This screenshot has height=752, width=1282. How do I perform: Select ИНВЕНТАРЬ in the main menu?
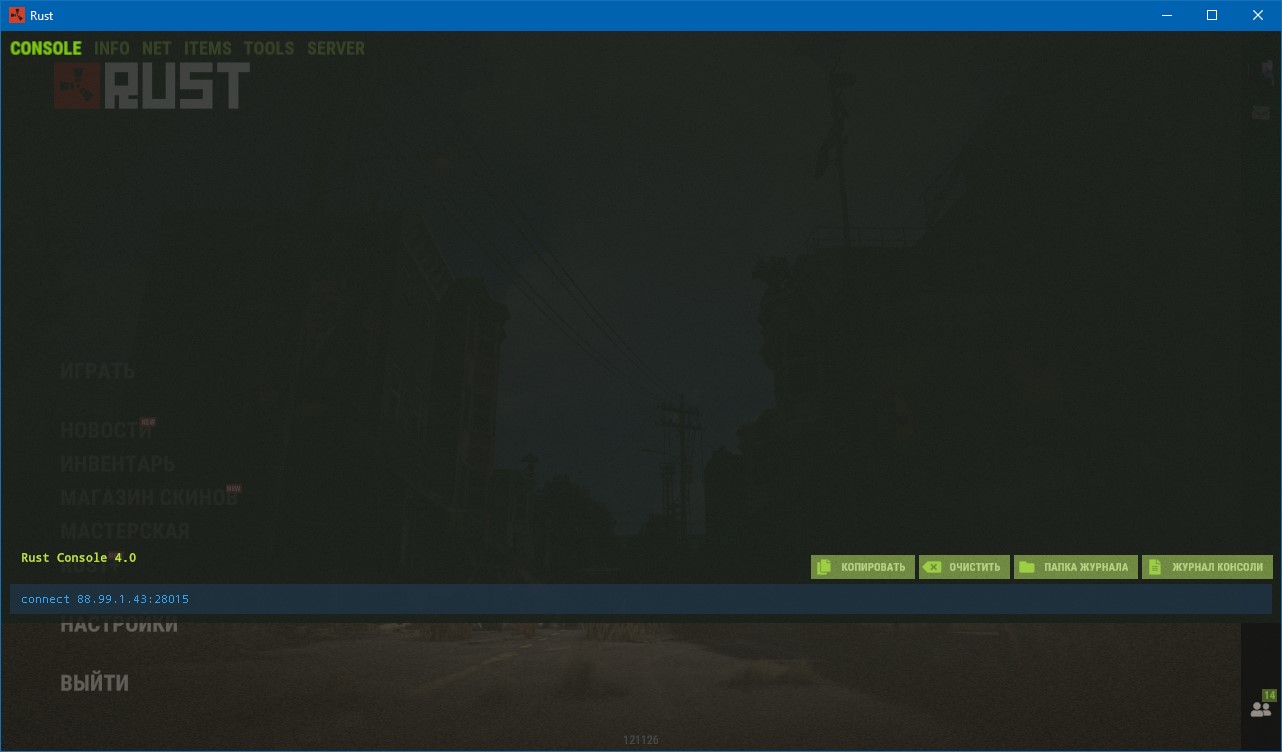pyautogui.click(x=118, y=464)
